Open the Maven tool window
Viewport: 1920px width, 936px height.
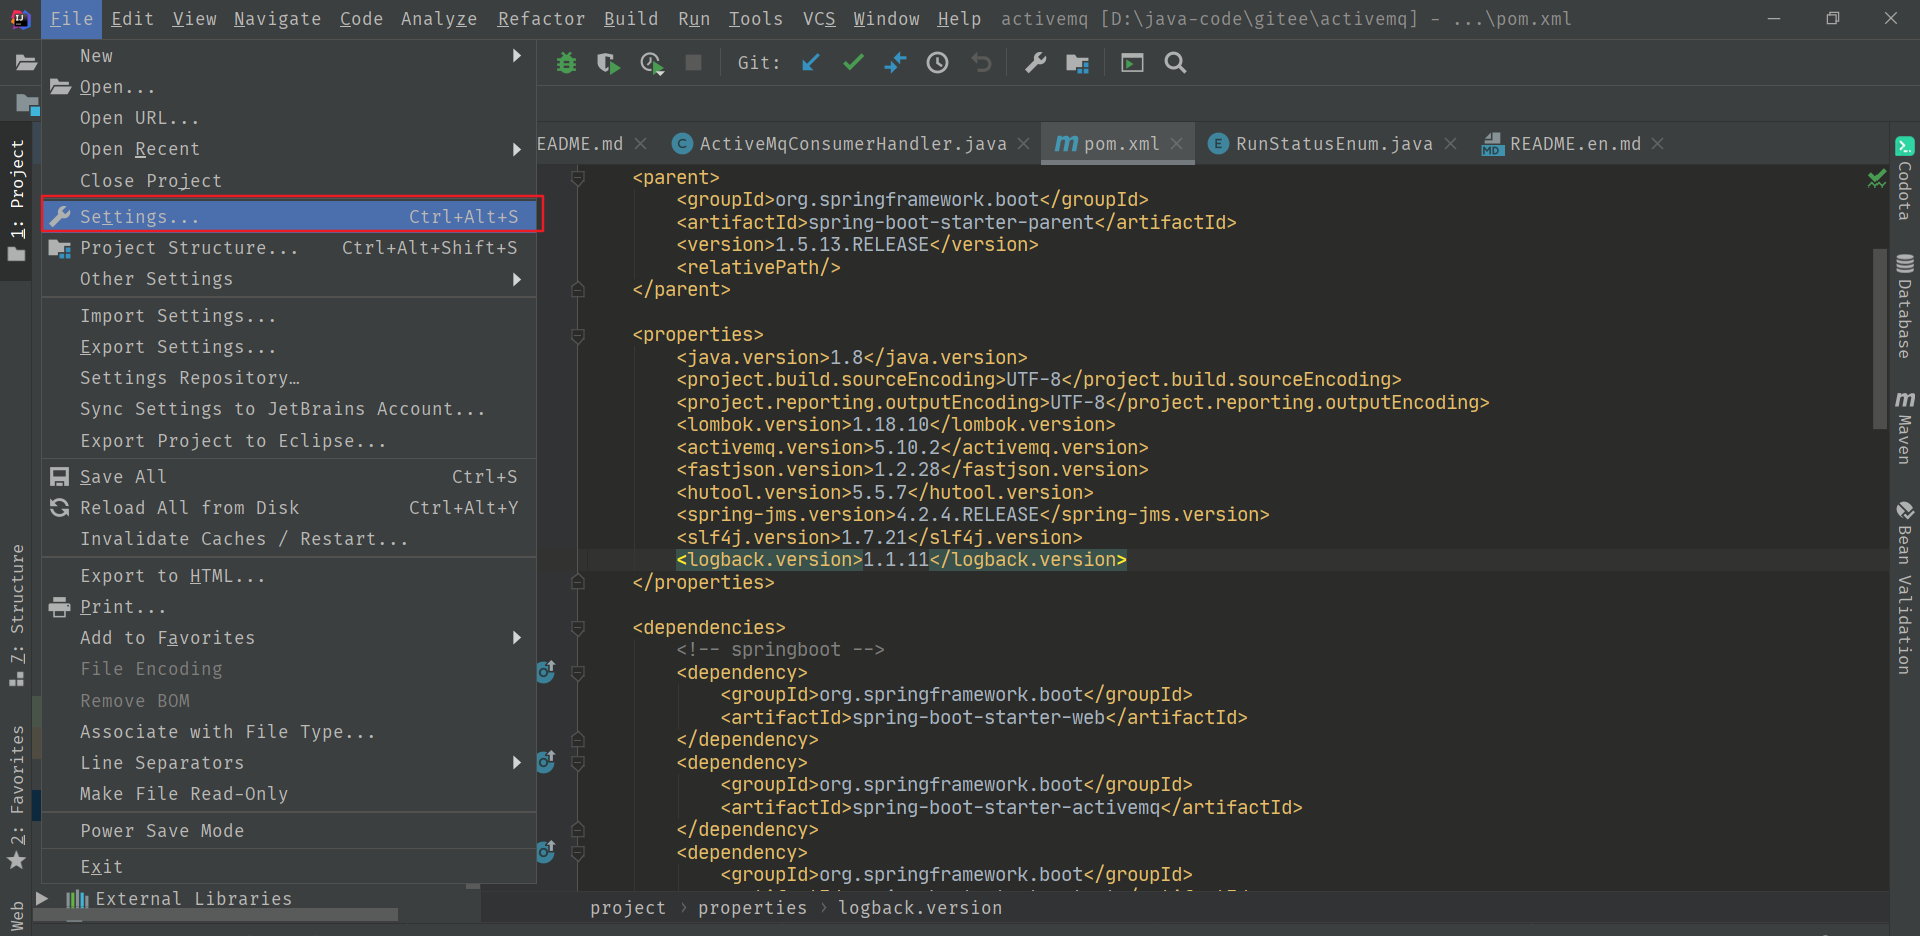pyautogui.click(x=1904, y=435)
